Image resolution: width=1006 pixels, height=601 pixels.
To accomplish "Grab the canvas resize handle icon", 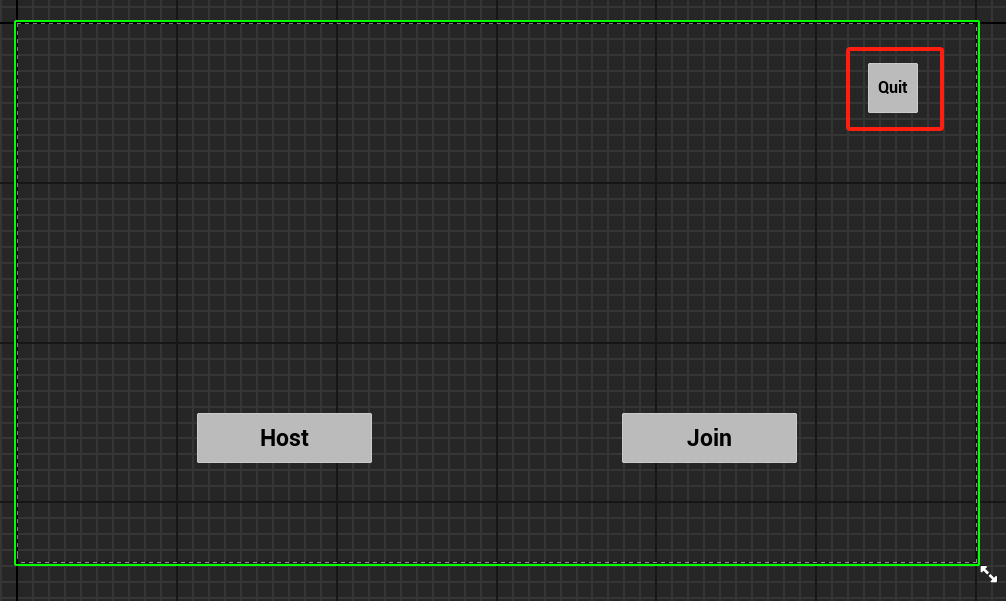I will point(988,574).
